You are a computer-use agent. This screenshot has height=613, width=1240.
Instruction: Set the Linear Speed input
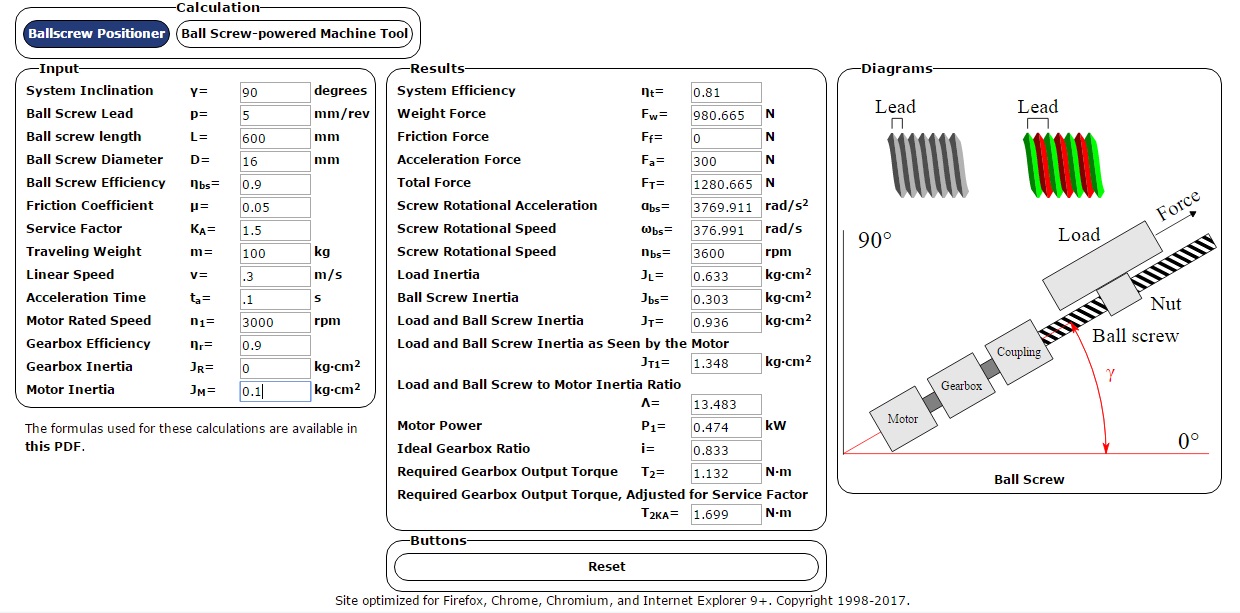coord(276,276)
